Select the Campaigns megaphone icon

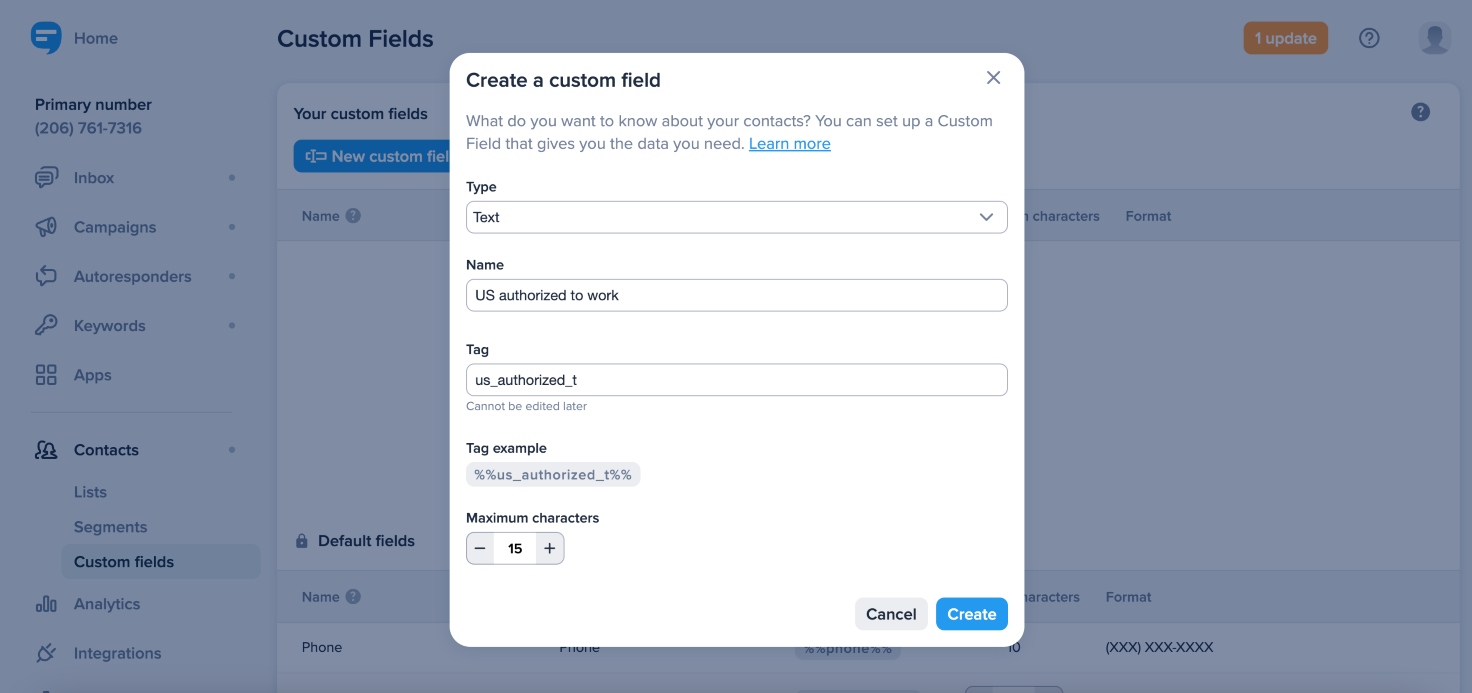pos(45,227)
